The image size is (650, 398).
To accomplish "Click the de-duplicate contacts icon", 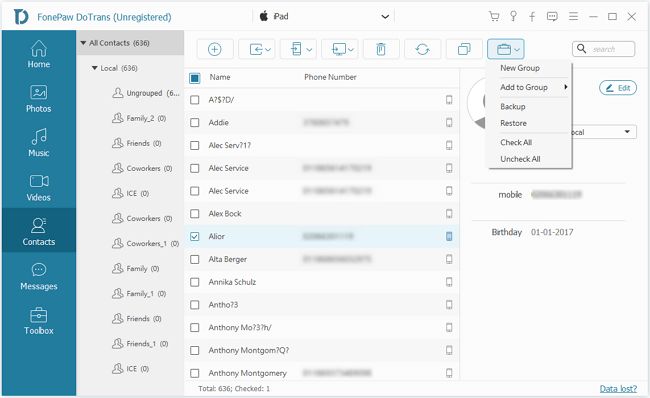I will pos(464,49).
